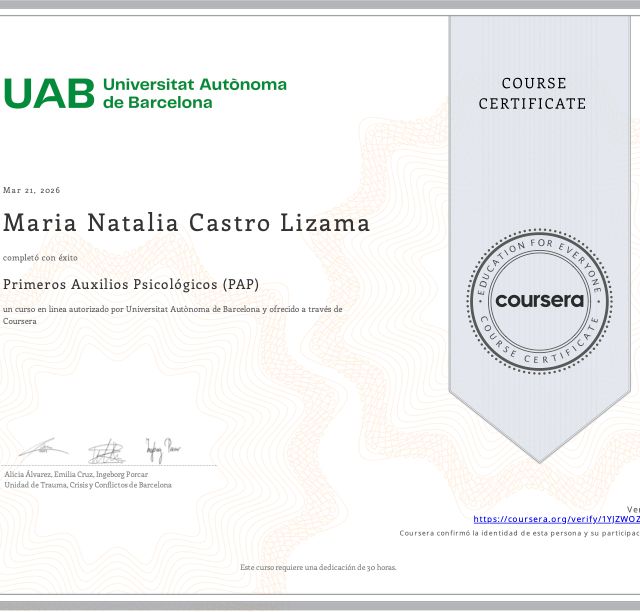Click the Coursera circular seal
This screenshot has height=612, width=640.
[539, 301]
